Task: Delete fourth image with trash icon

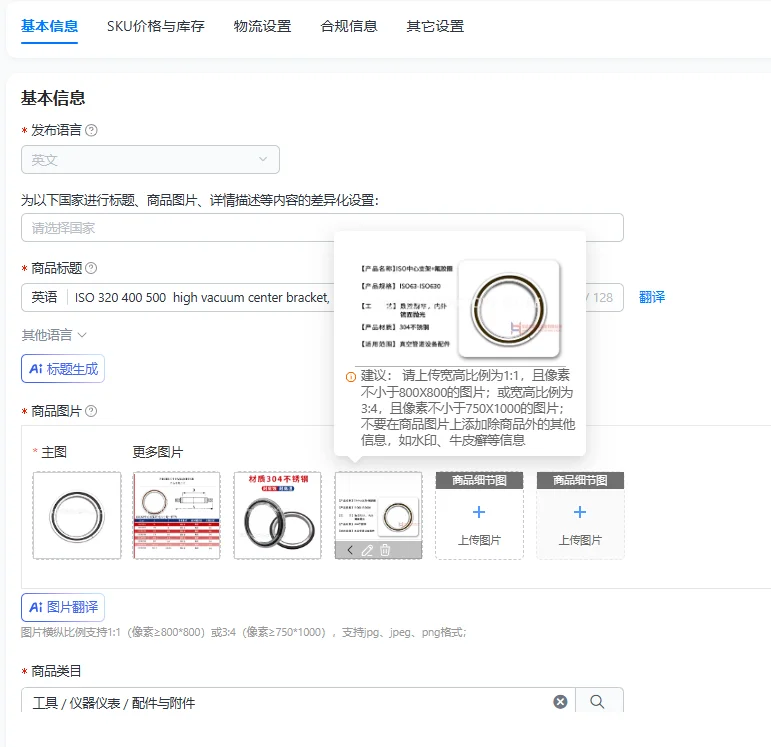Action: [x=385, y=550]
